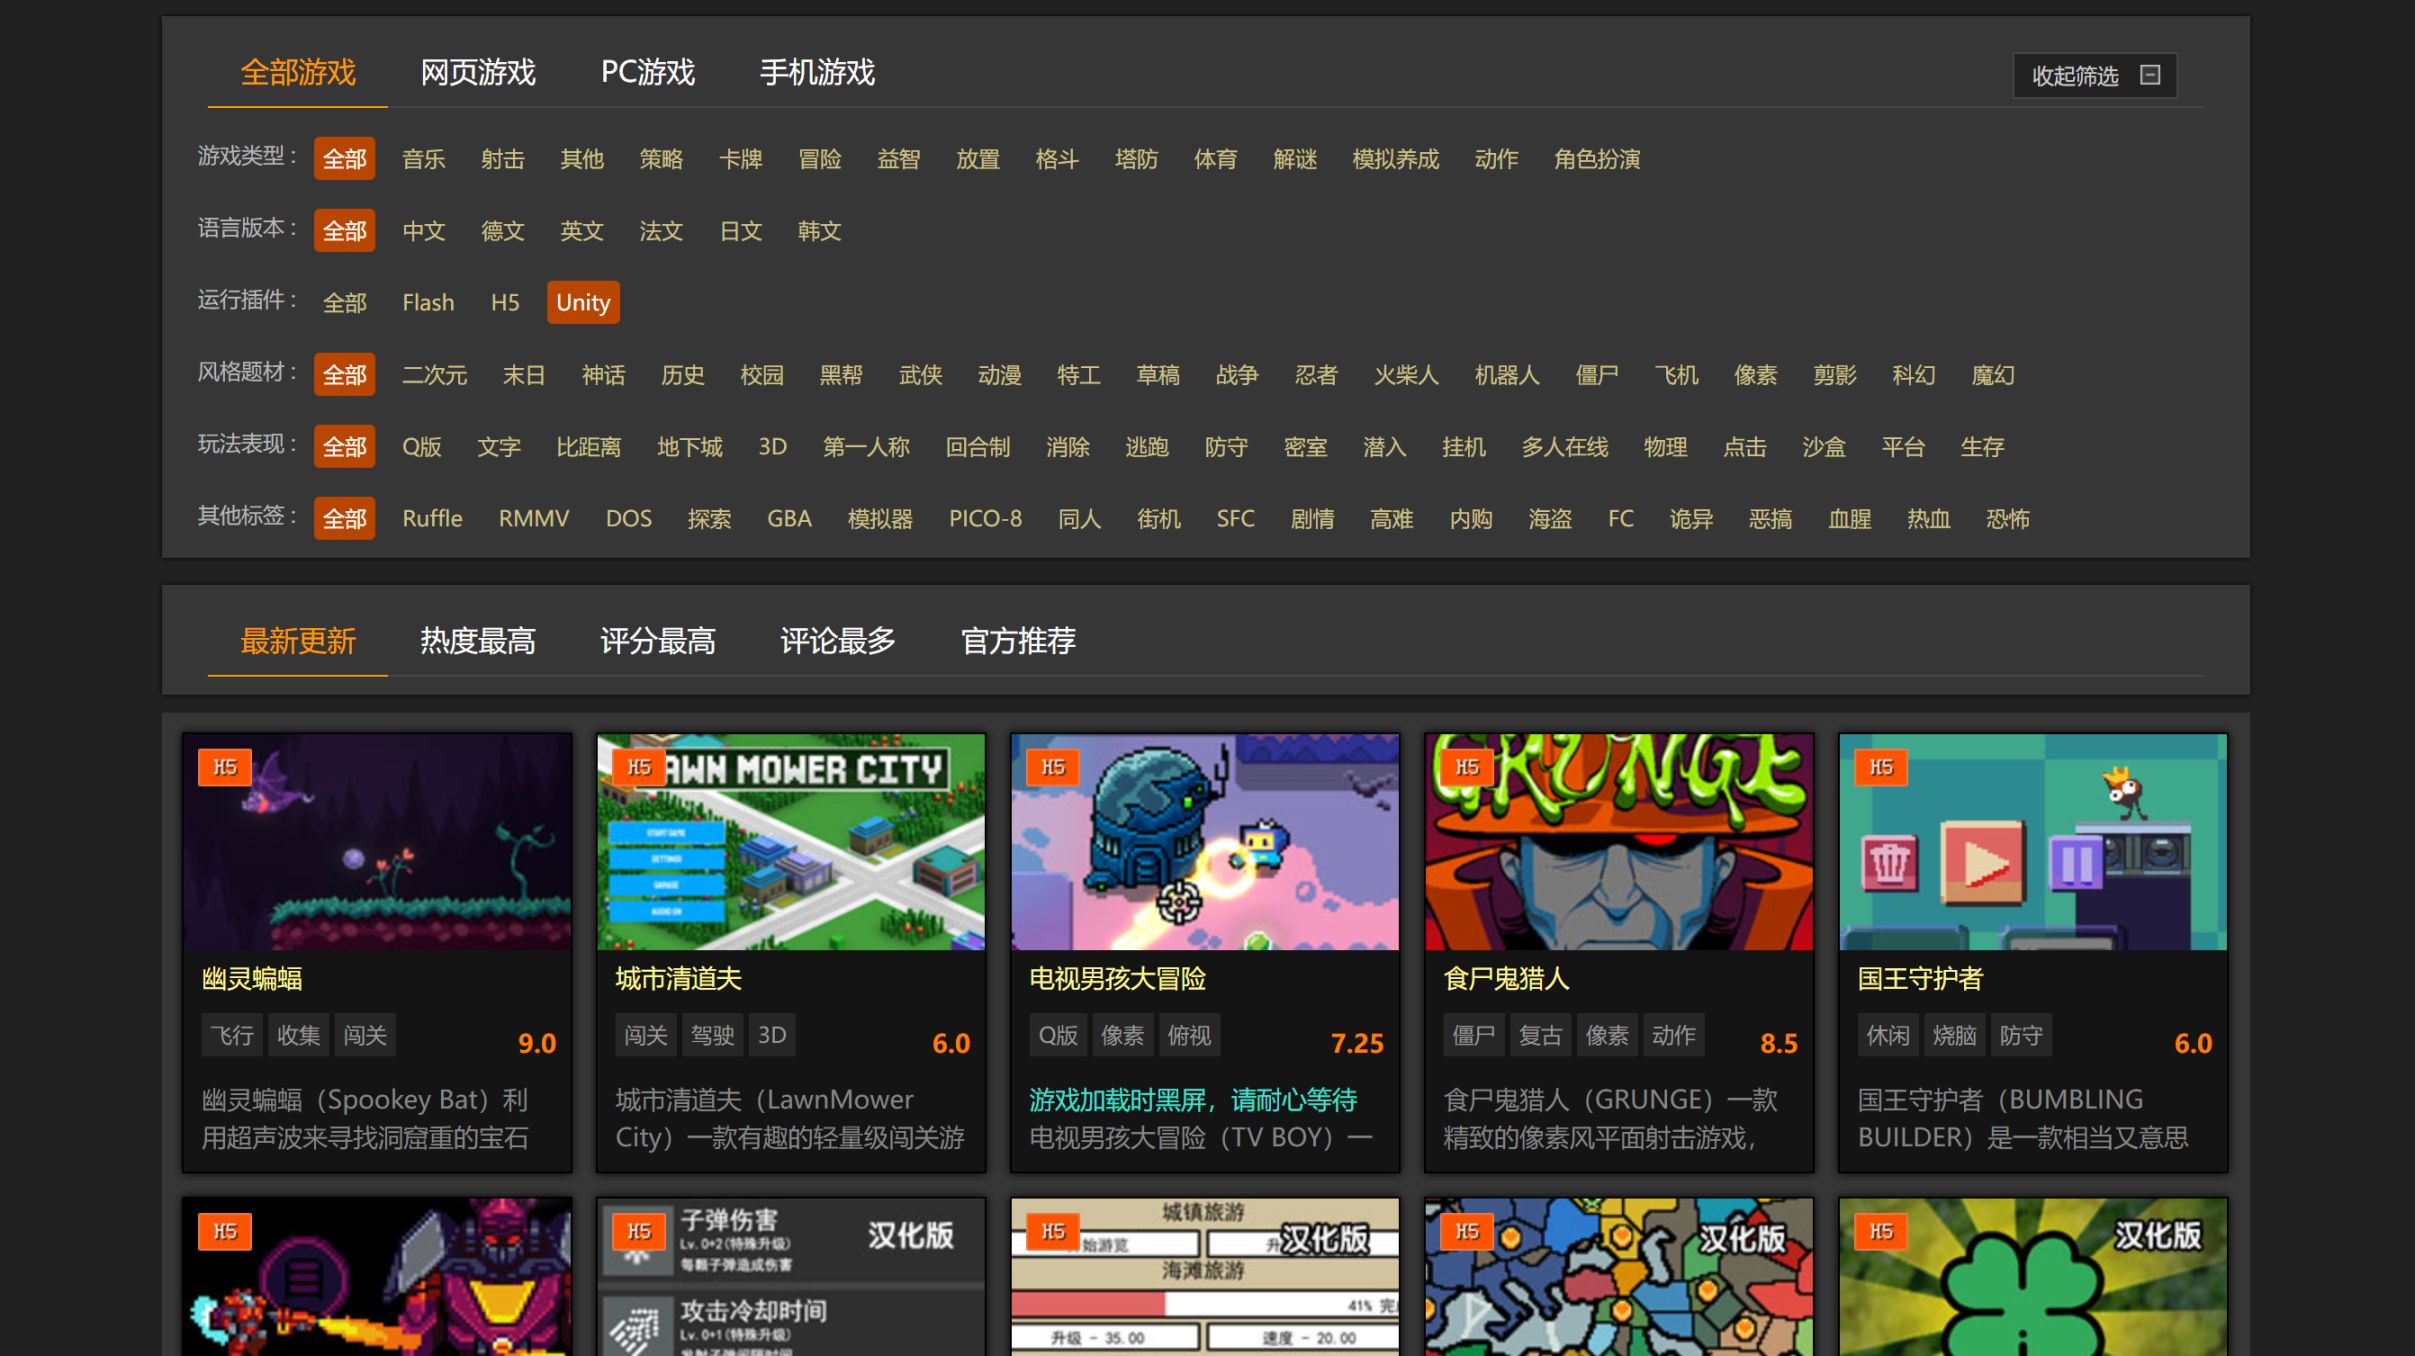
Task: Click the 幽灵蝙蝠 game title
Action: pos(252,979)
